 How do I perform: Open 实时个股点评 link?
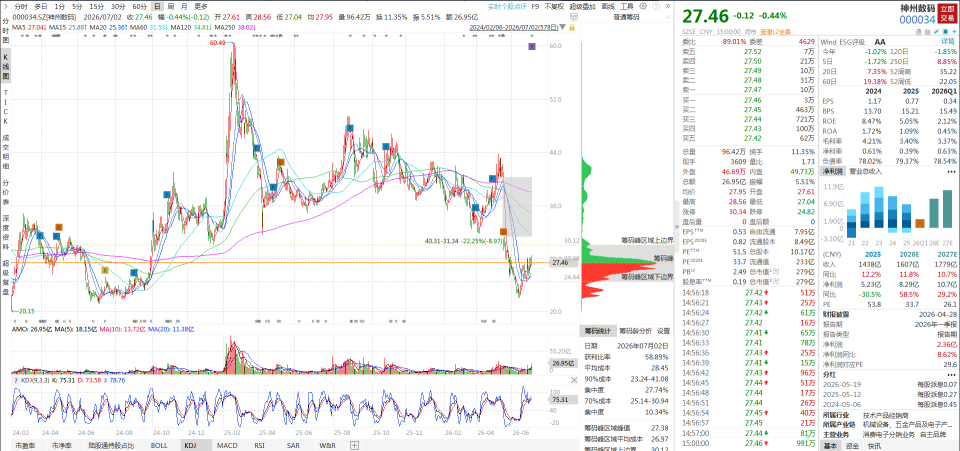[508, 6]
